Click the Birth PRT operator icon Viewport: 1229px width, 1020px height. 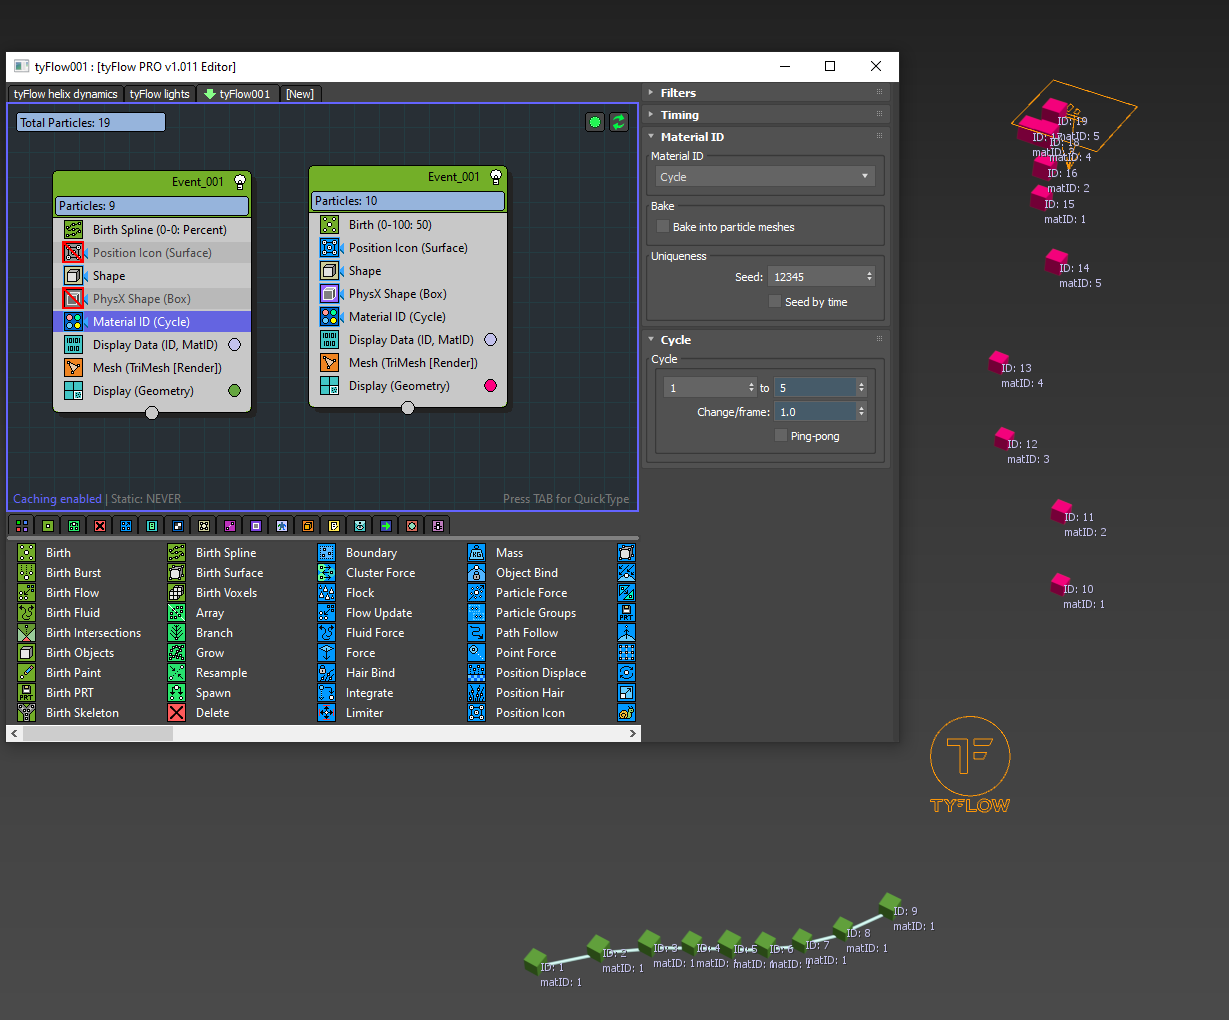pos(27,693)
